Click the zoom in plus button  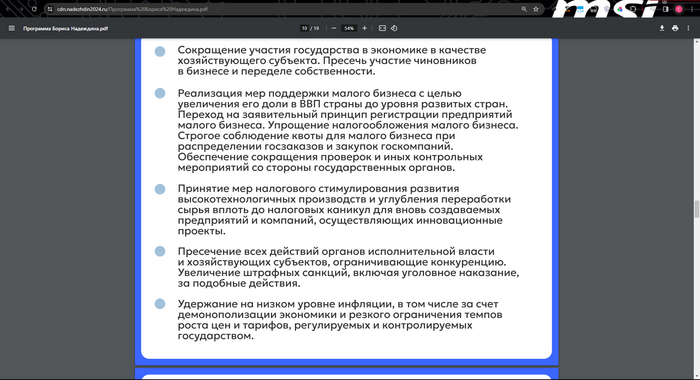pos(364,28)
